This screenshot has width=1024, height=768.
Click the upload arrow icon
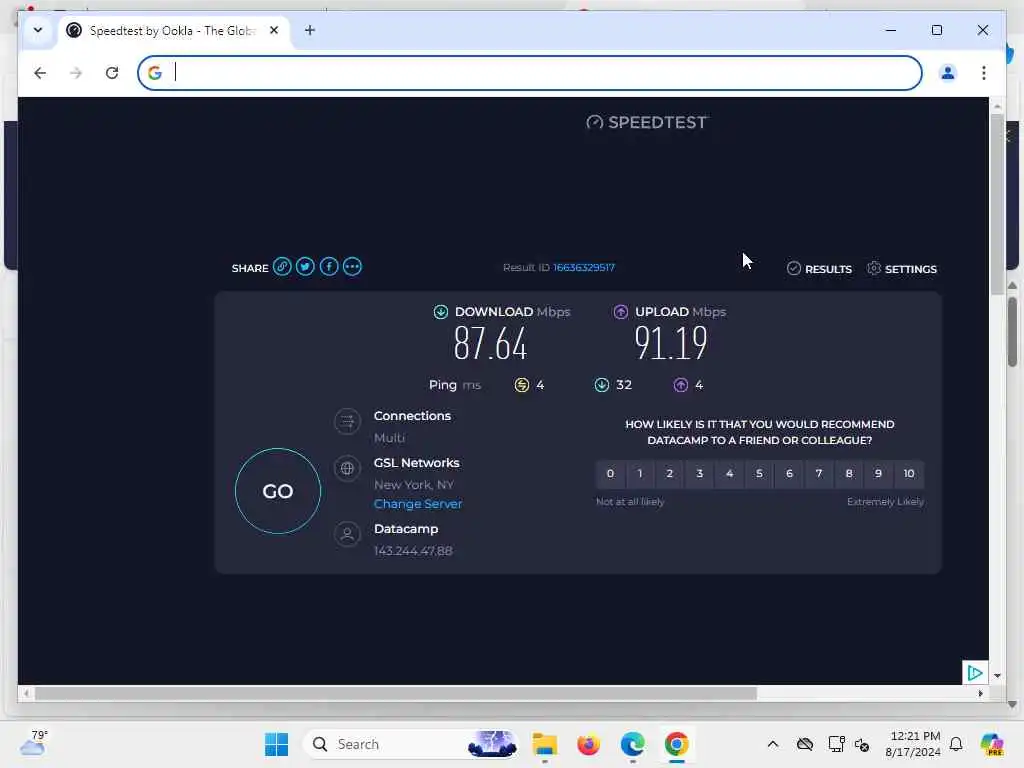tap(620, 312)
